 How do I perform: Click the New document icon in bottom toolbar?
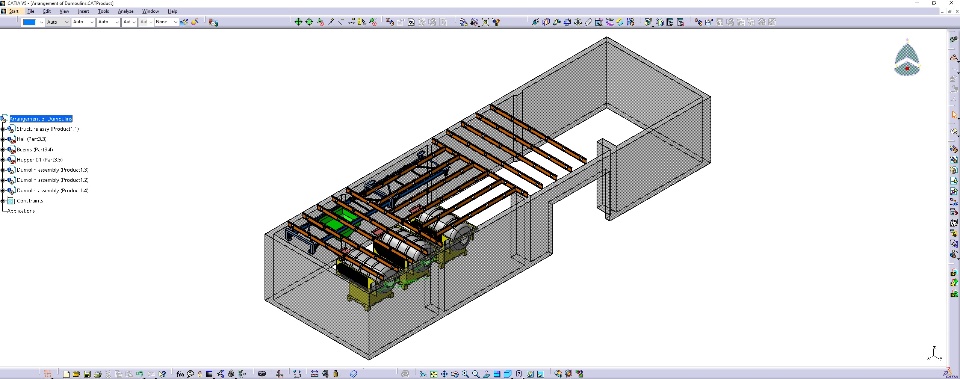pos(66,373)
